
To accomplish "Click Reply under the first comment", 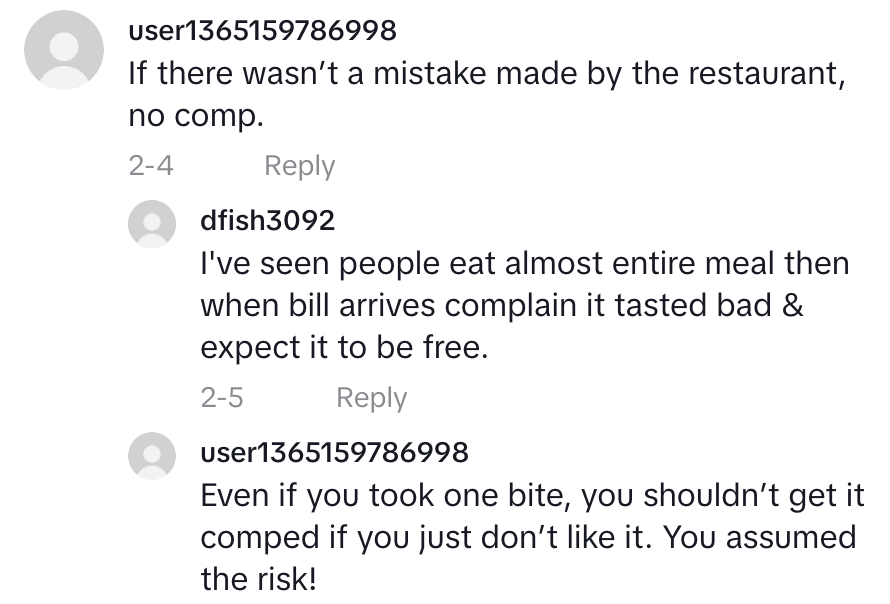I will point(298,166).
